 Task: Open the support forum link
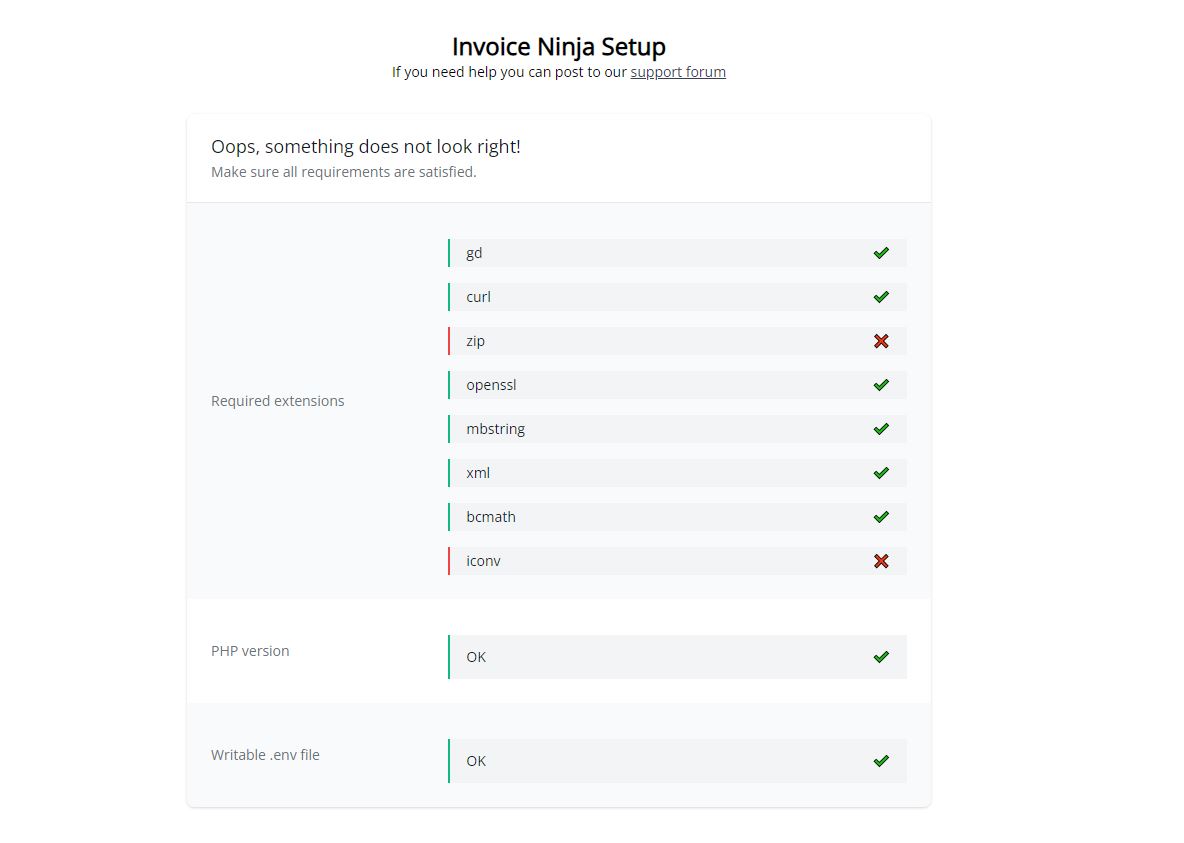point(677,72)
